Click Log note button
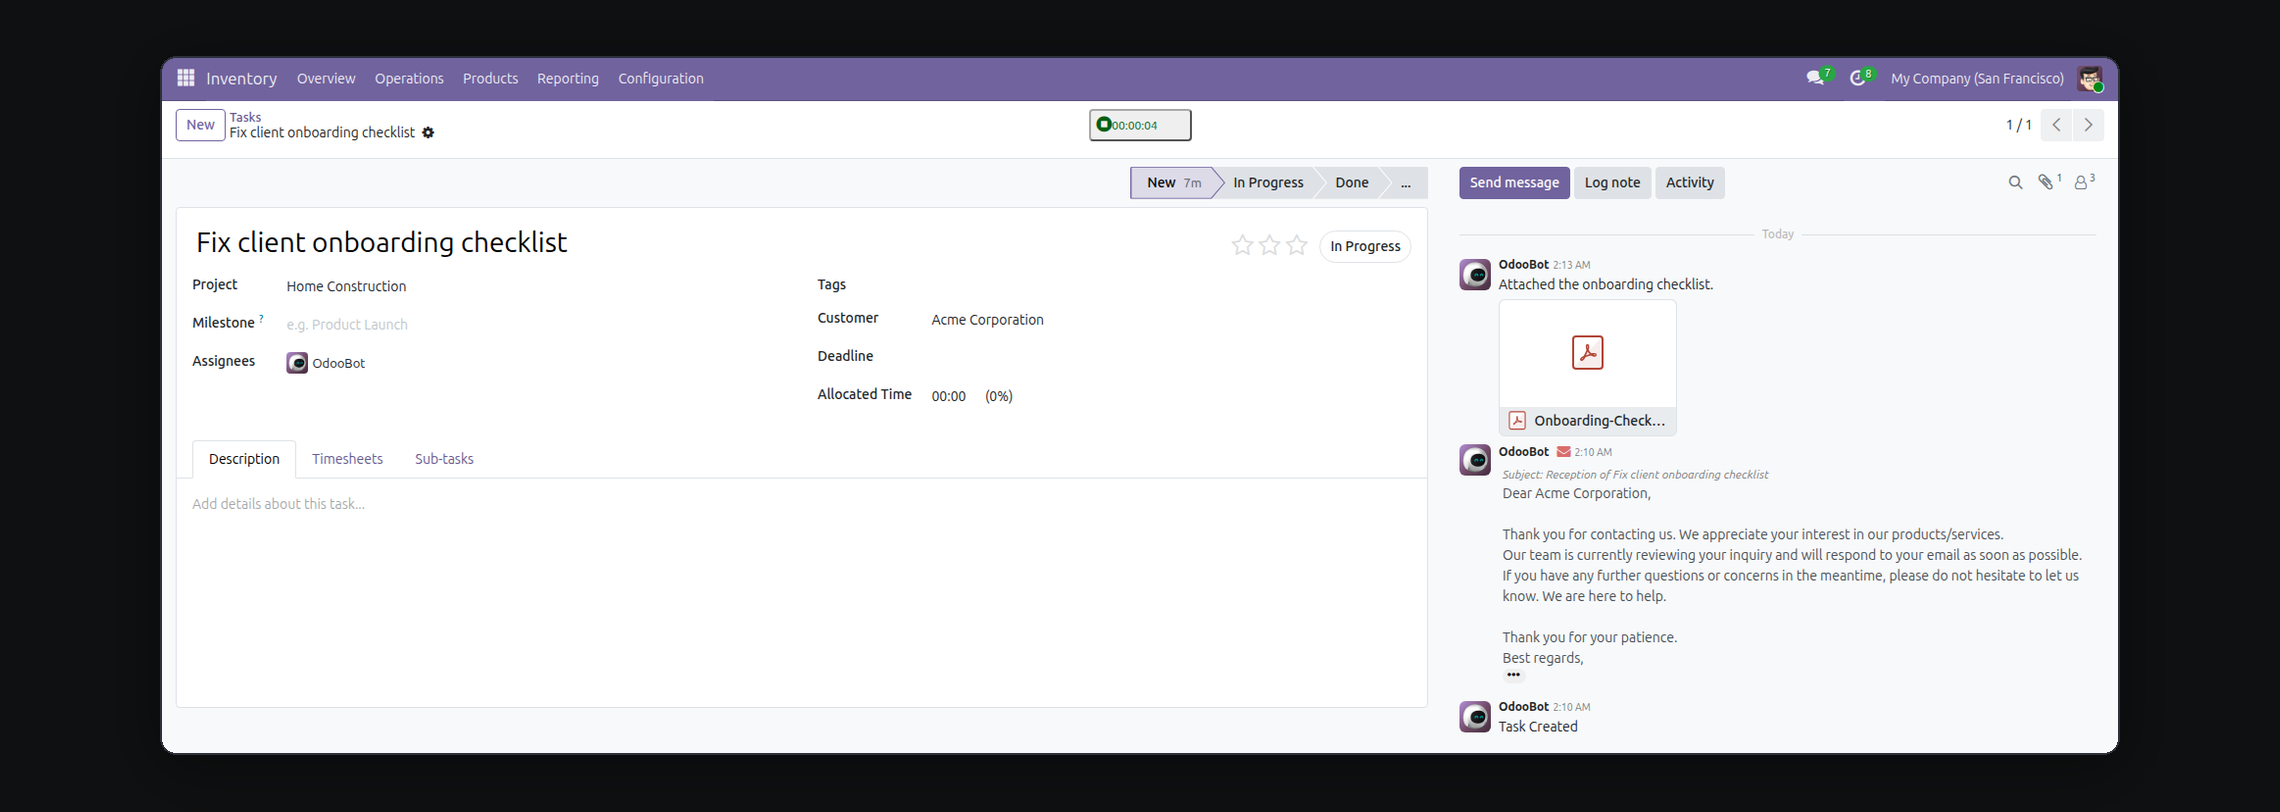The width and height of the screenshot is (2280, 812). (x=1612, y=183)
